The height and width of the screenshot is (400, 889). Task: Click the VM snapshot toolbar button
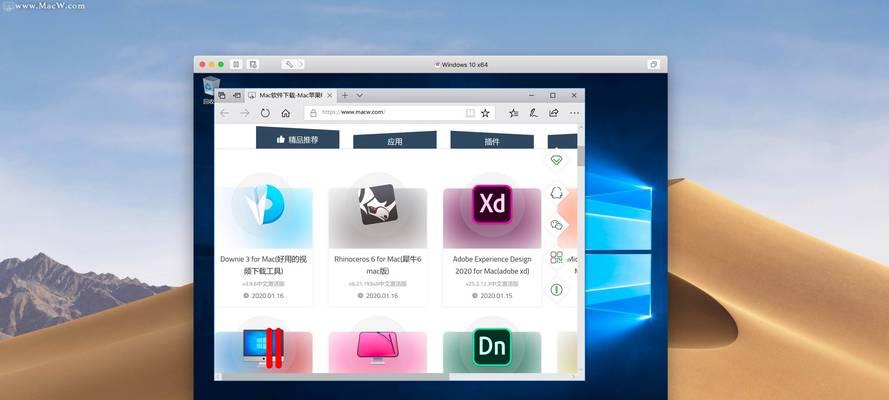point(253,65)
